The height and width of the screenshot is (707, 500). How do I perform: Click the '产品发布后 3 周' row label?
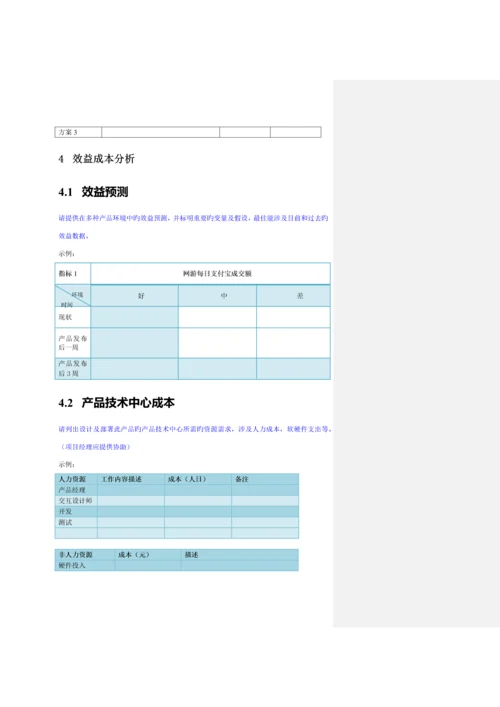(x=73, y=368)
